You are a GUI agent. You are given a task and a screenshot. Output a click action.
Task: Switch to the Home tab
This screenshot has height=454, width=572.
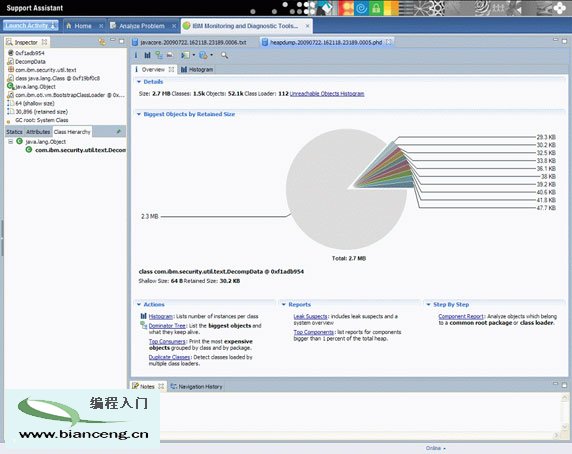(83, 26)
